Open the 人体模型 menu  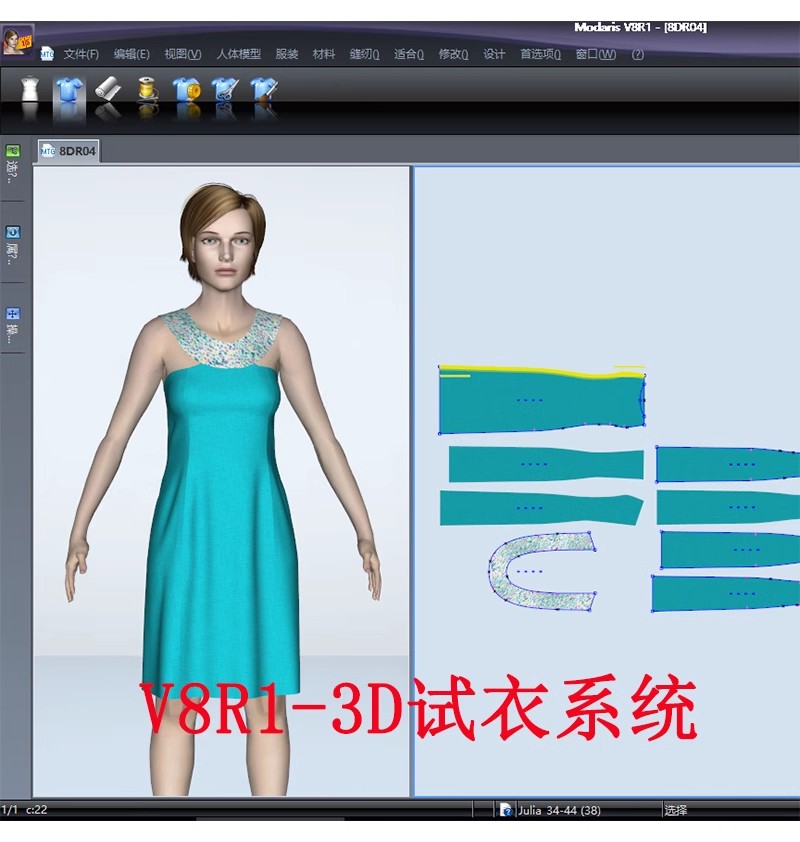point(238,54)
